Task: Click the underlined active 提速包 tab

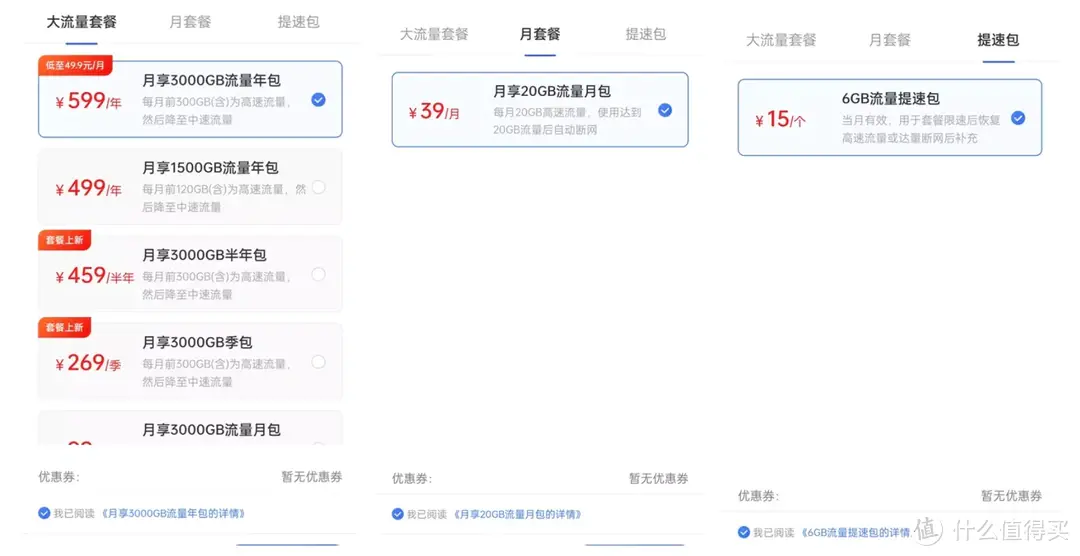Action: 997,40
